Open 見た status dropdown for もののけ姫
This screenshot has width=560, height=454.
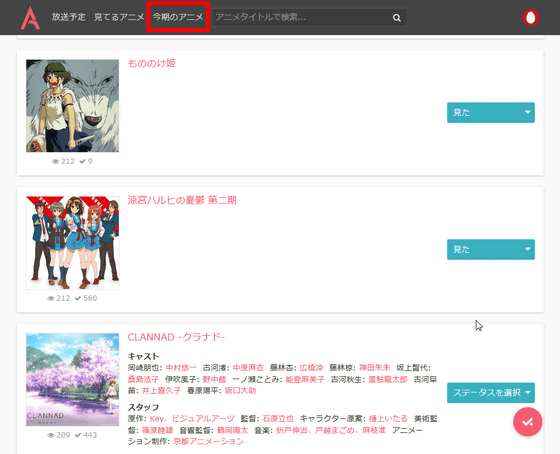coord(491,113)
